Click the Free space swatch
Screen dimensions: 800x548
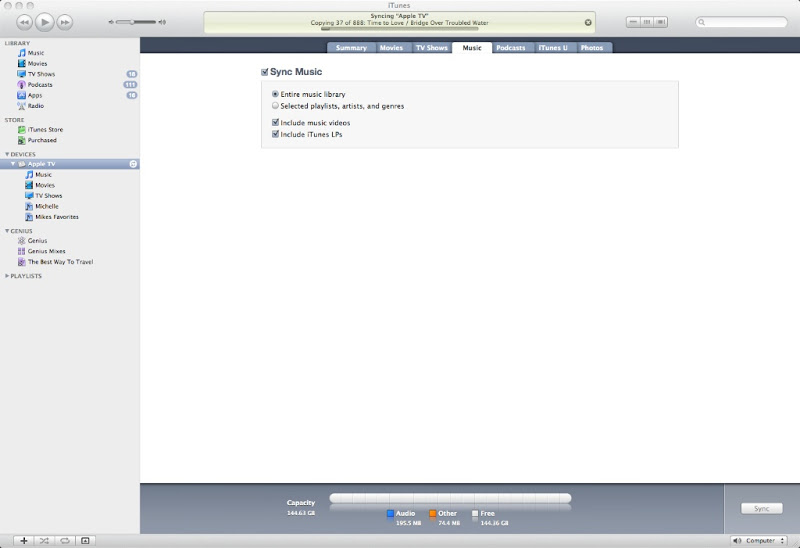pyautogui.click(x=475, y=513)
